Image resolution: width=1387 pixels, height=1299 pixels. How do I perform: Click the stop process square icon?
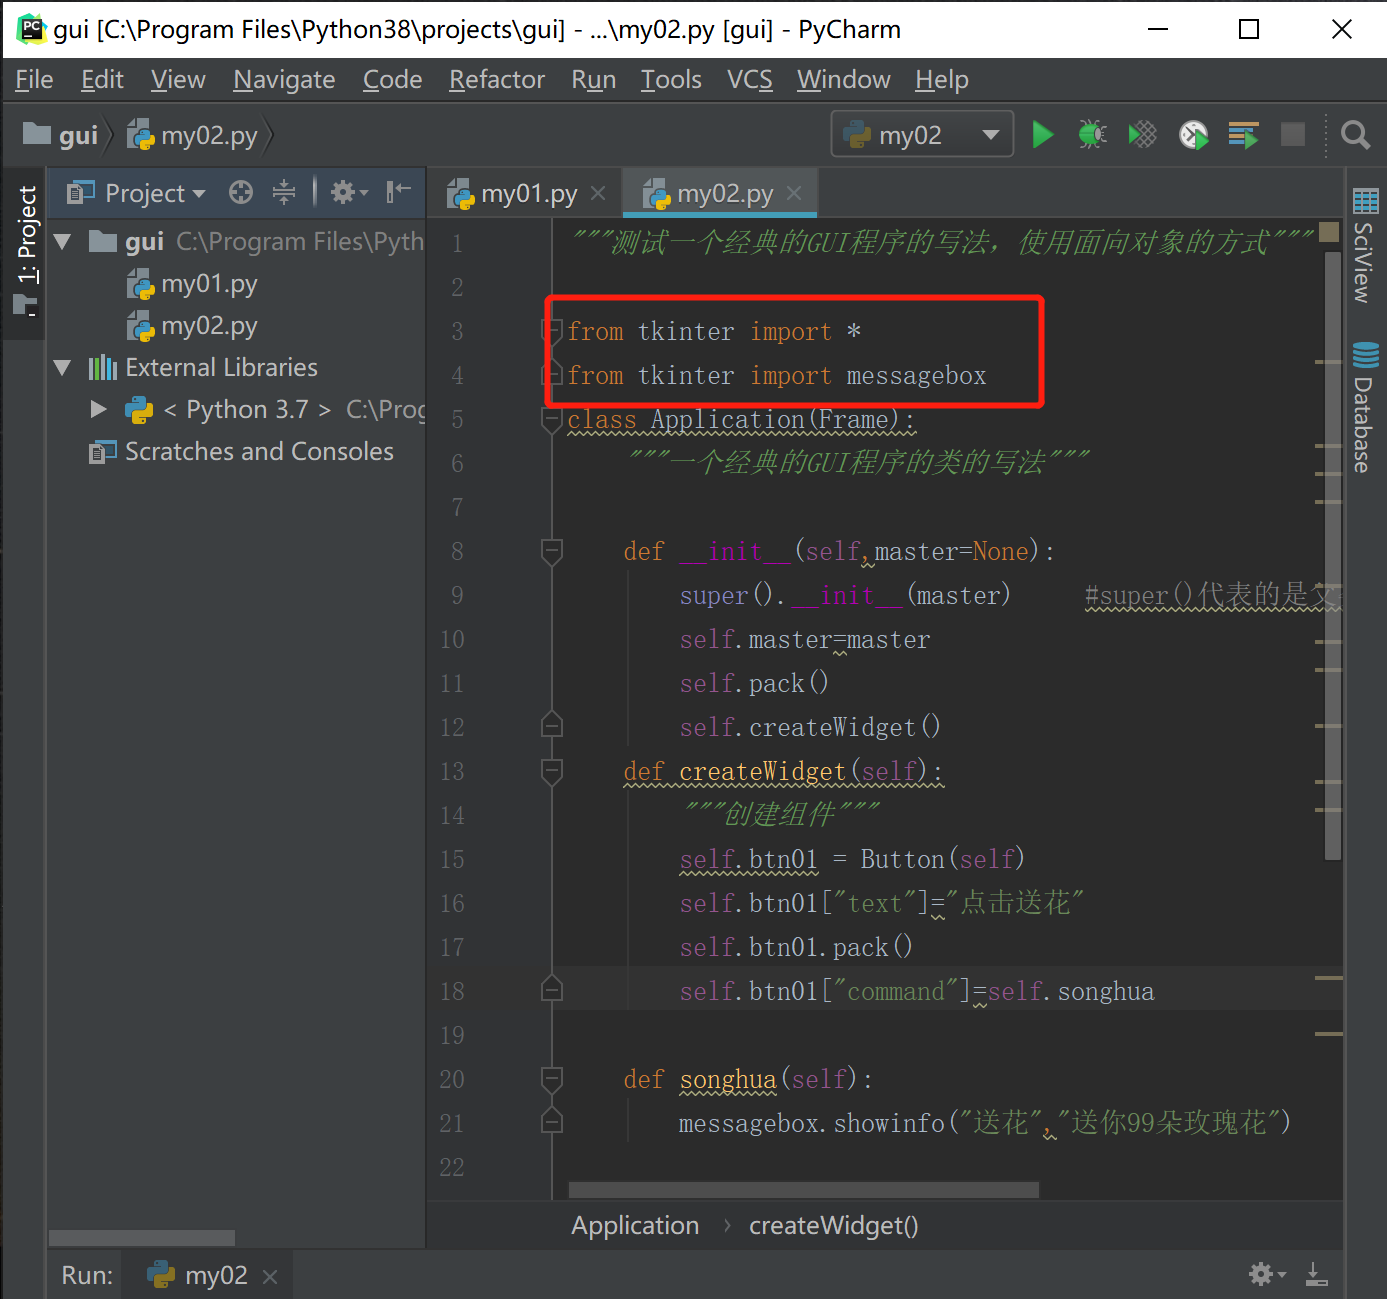(1293, 134)
